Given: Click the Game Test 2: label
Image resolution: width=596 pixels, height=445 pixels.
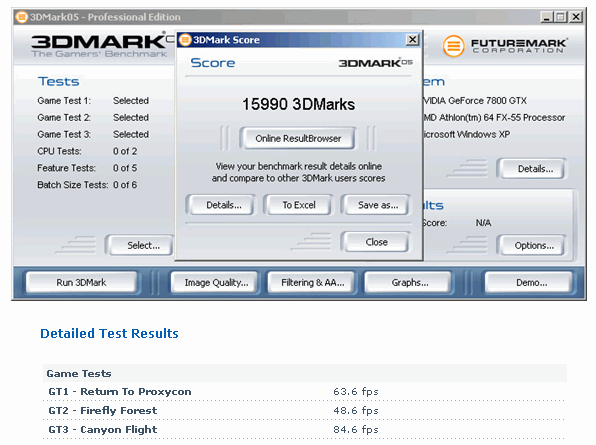Looking at the screenshot, I should coord(64,117).
